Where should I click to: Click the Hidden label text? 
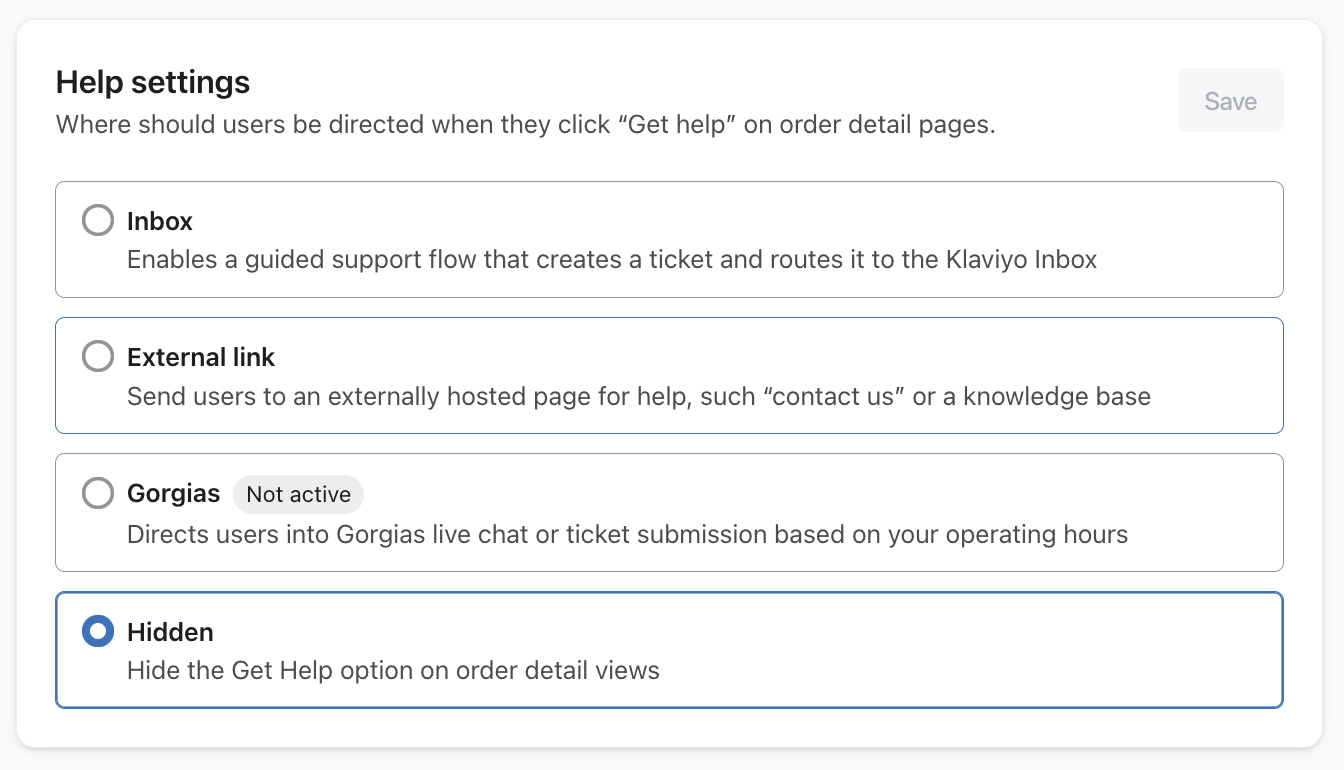tap(170, 632)
